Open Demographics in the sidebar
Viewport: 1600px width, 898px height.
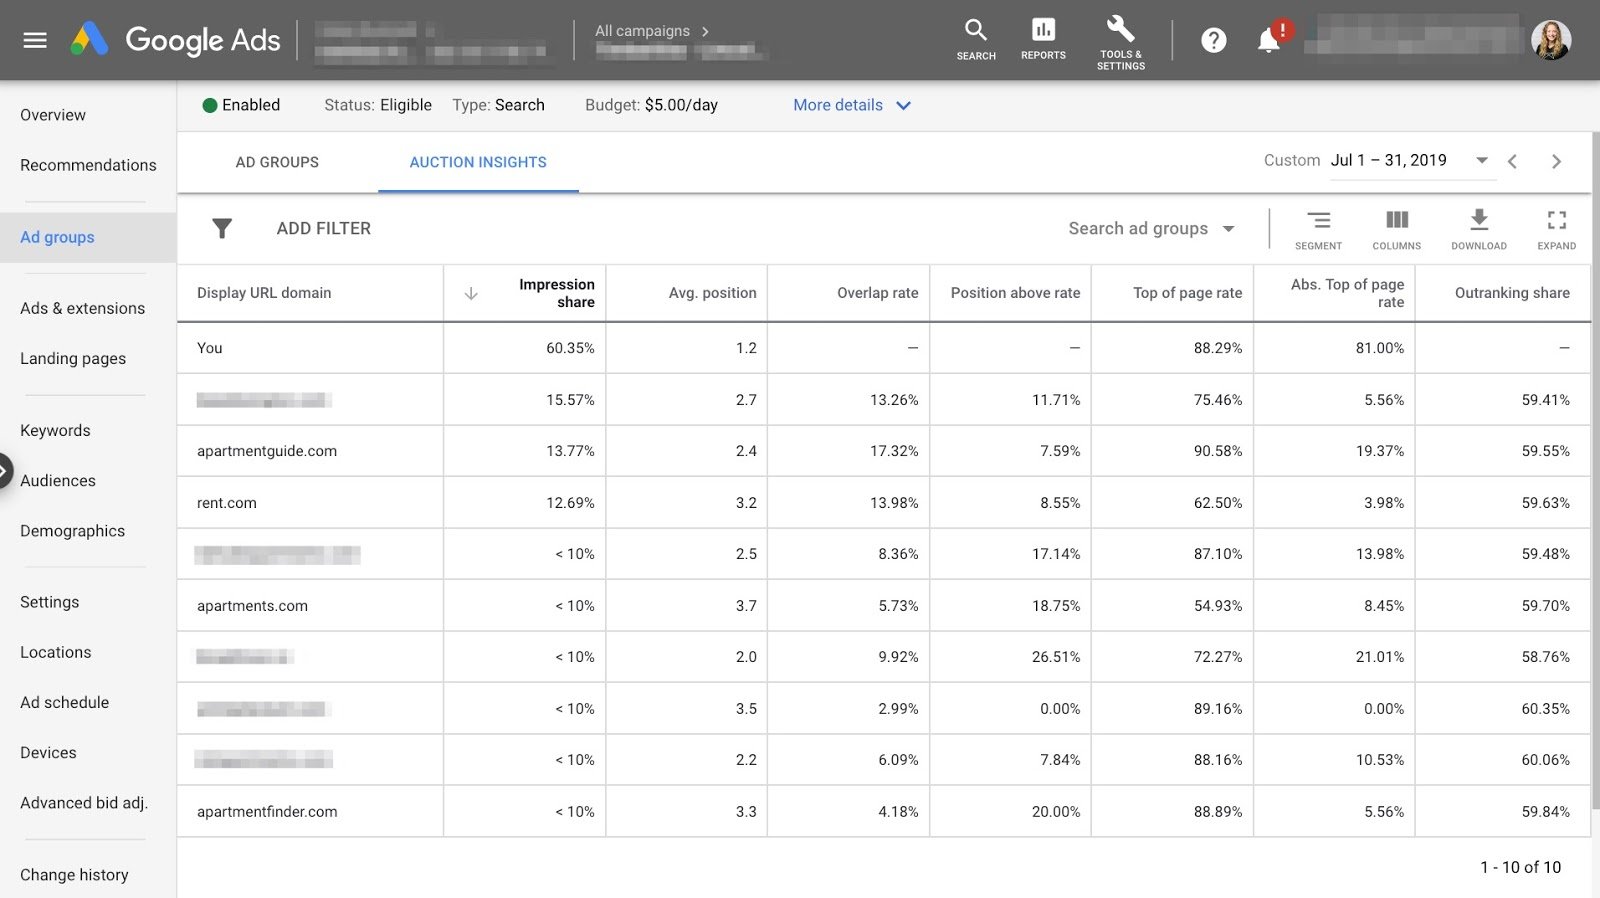(72, 531)
